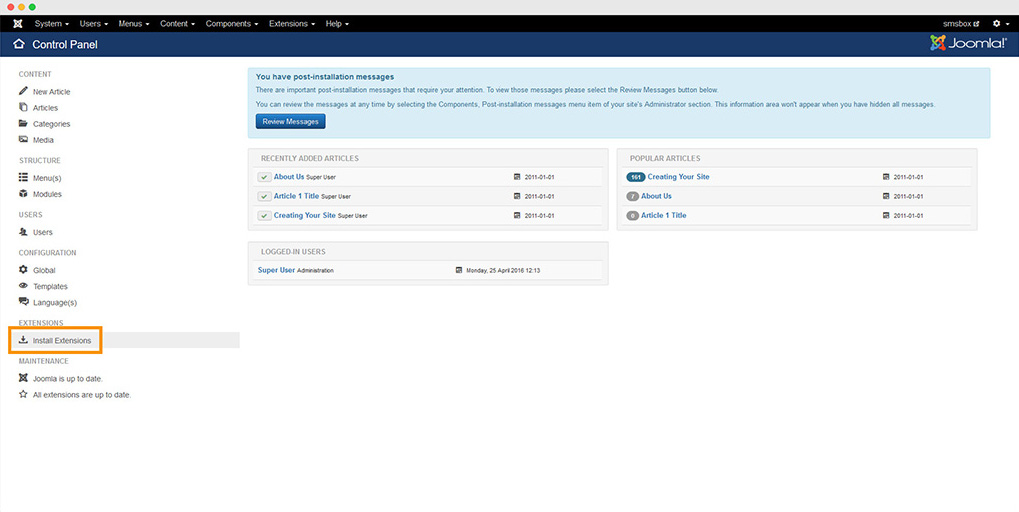Open Article 1 Title in Recently Added Articles

pyautogui.click(x=296, y=196)
